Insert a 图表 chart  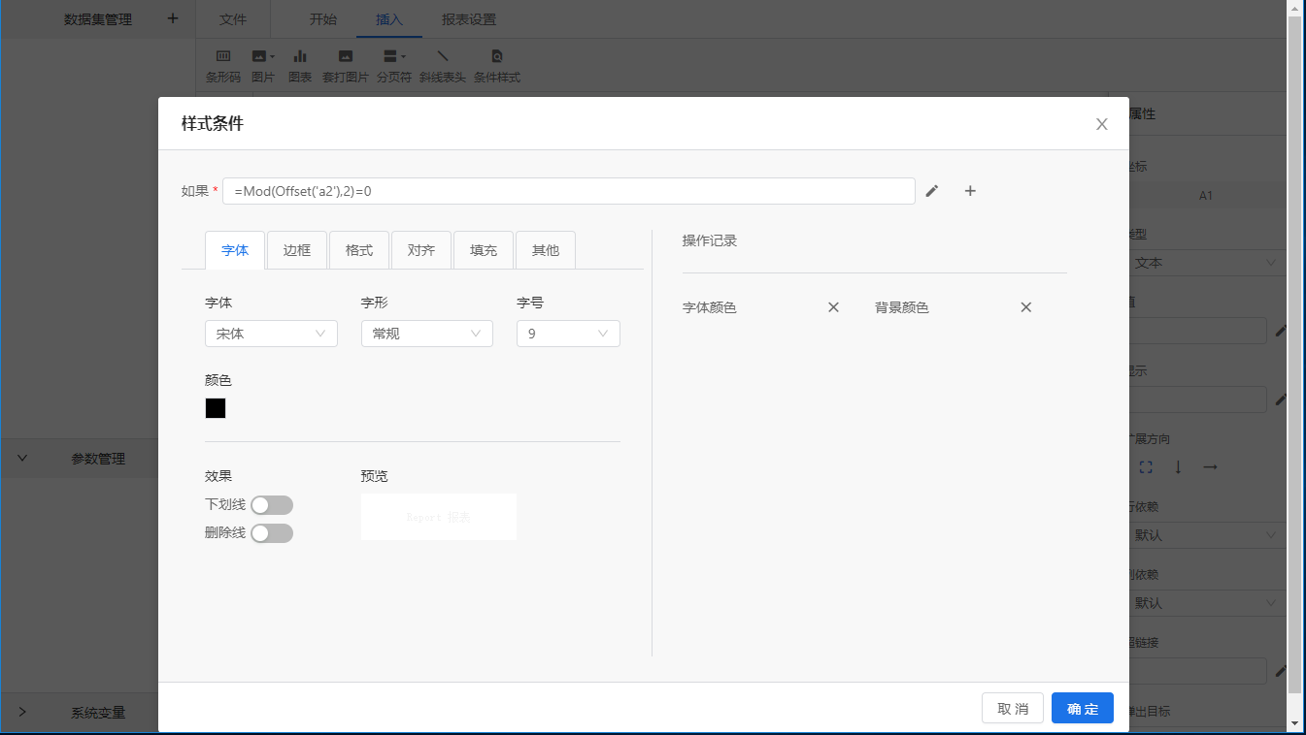coord(300,65)
